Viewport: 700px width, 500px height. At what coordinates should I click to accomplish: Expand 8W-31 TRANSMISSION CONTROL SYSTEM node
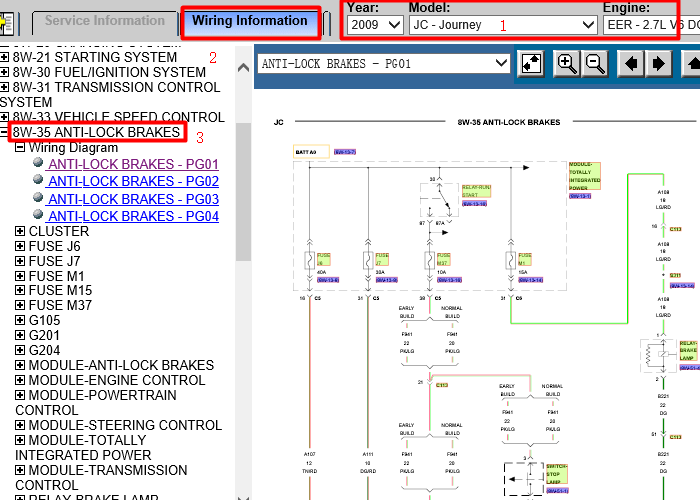(x=4, y=87)
